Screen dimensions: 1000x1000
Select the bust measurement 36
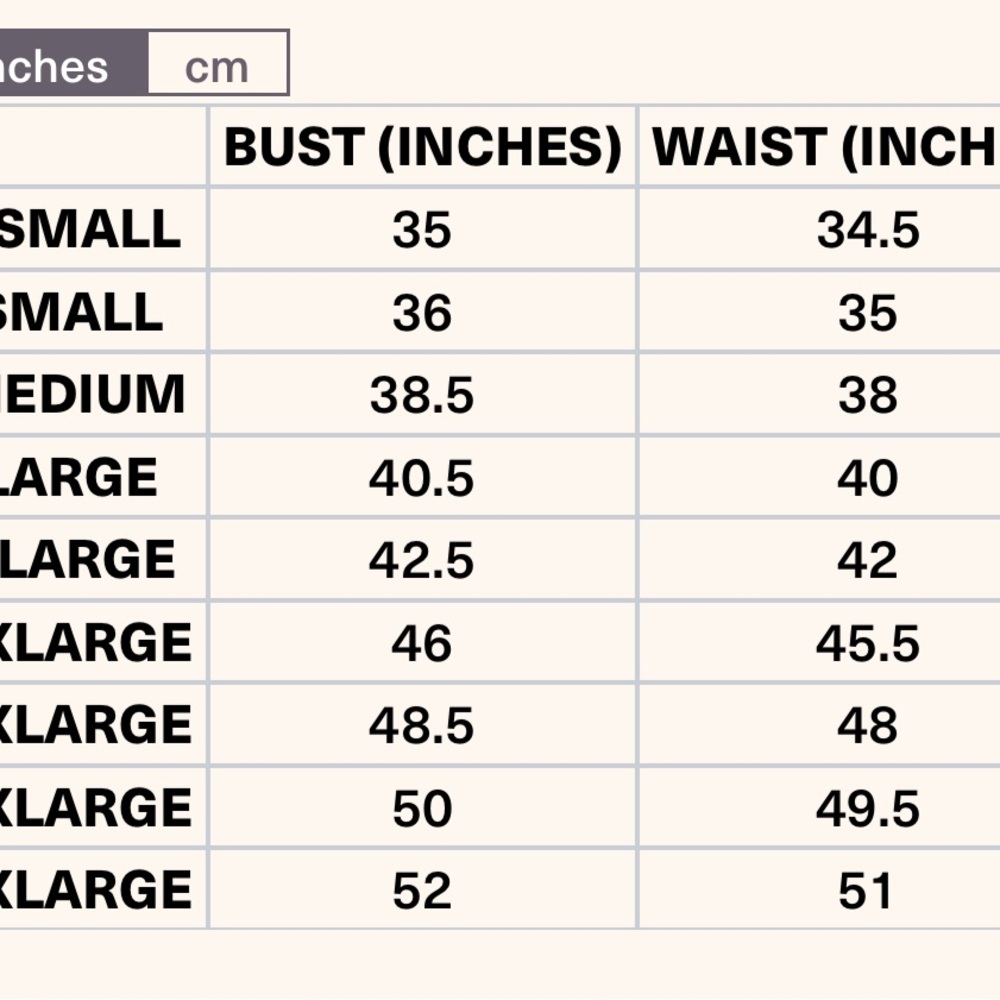click(x=422, y=314)
